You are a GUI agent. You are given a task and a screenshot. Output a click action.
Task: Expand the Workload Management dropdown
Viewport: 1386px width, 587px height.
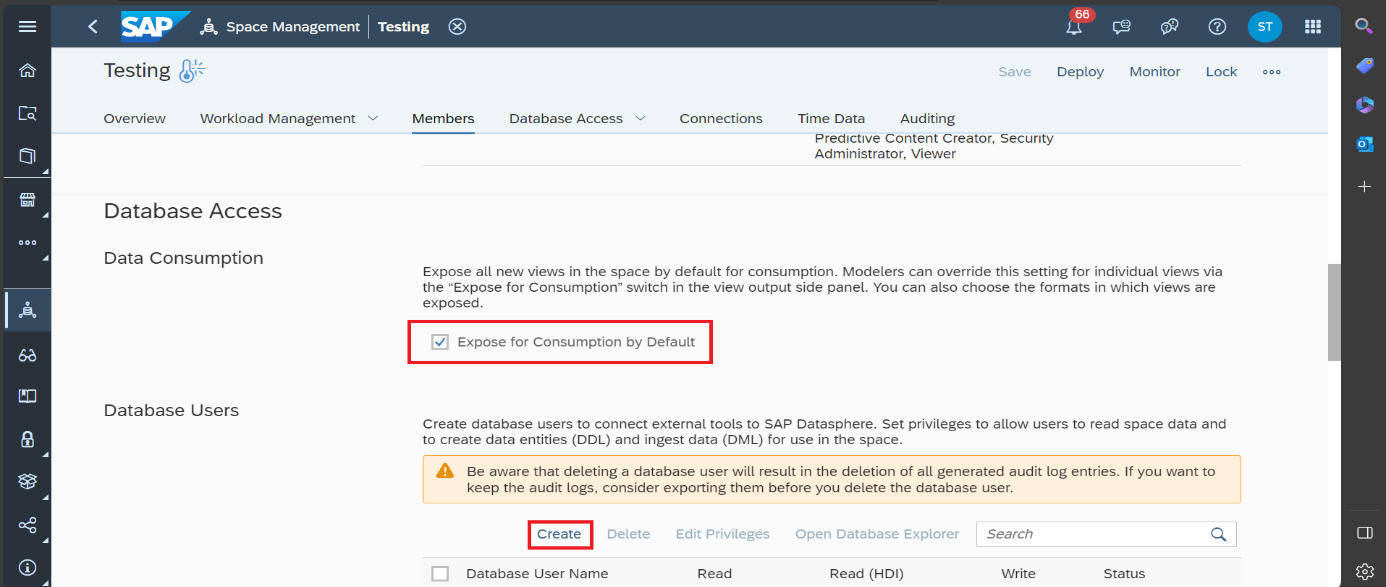click(373, 118)
